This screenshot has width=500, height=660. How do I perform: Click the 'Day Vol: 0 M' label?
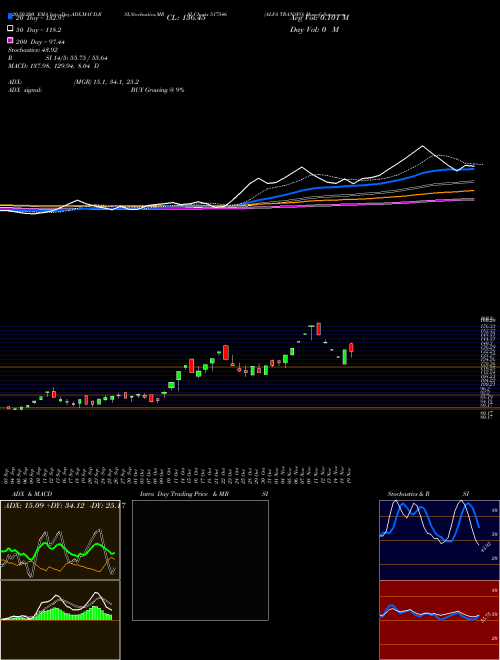click(x=314, y=29)
